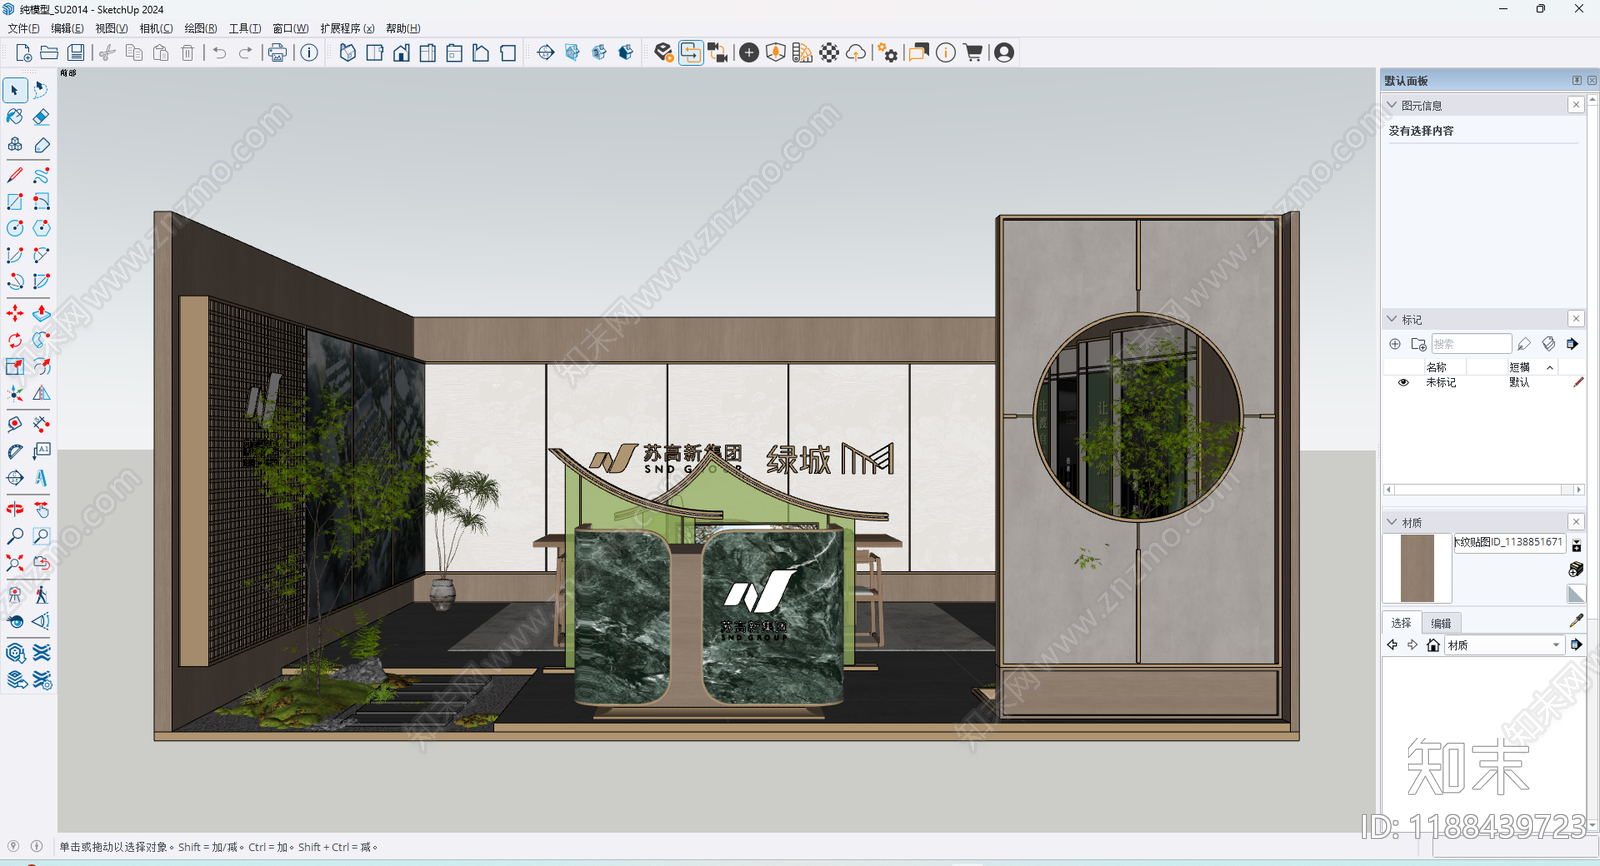This screenshot has width=1600, height=866.
Task: Choose the Eraser tool
Action: (41, 117)
